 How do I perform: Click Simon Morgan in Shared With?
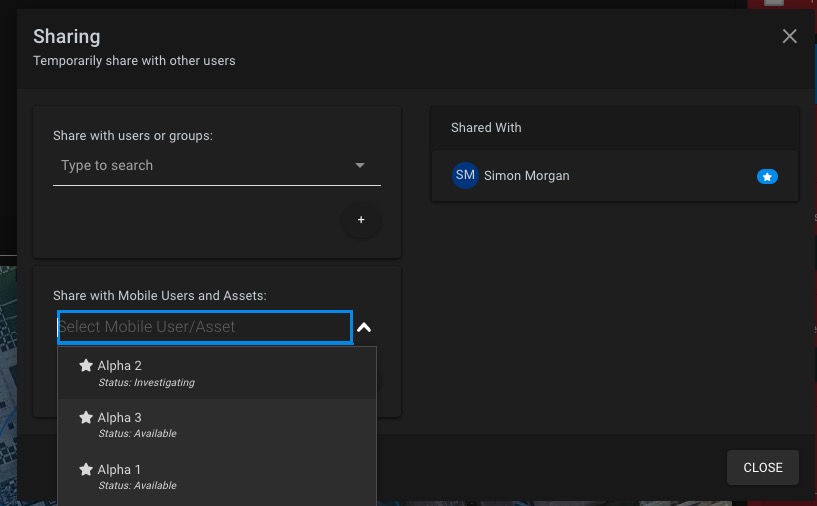(615, 176)
